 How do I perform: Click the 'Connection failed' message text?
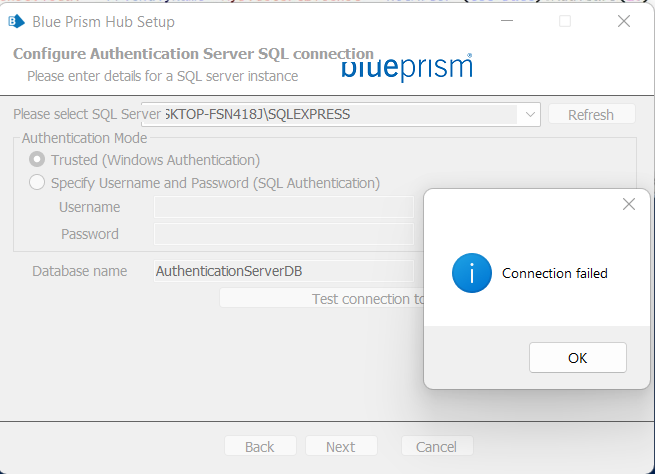coord(555,273)
